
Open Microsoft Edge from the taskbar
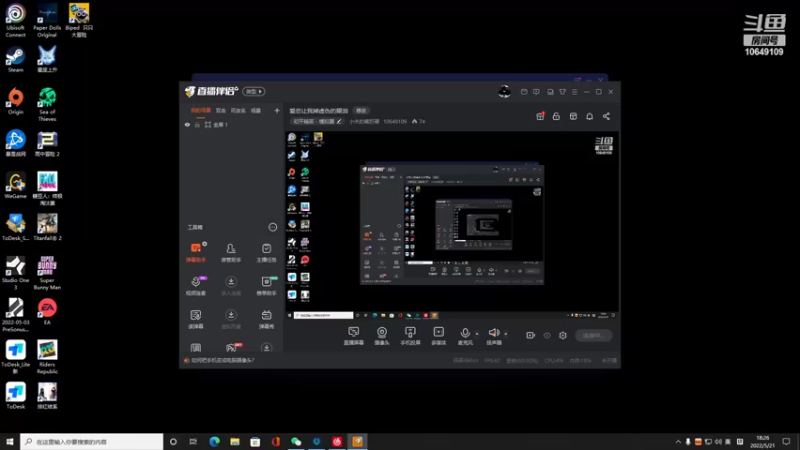coord(214,442)
